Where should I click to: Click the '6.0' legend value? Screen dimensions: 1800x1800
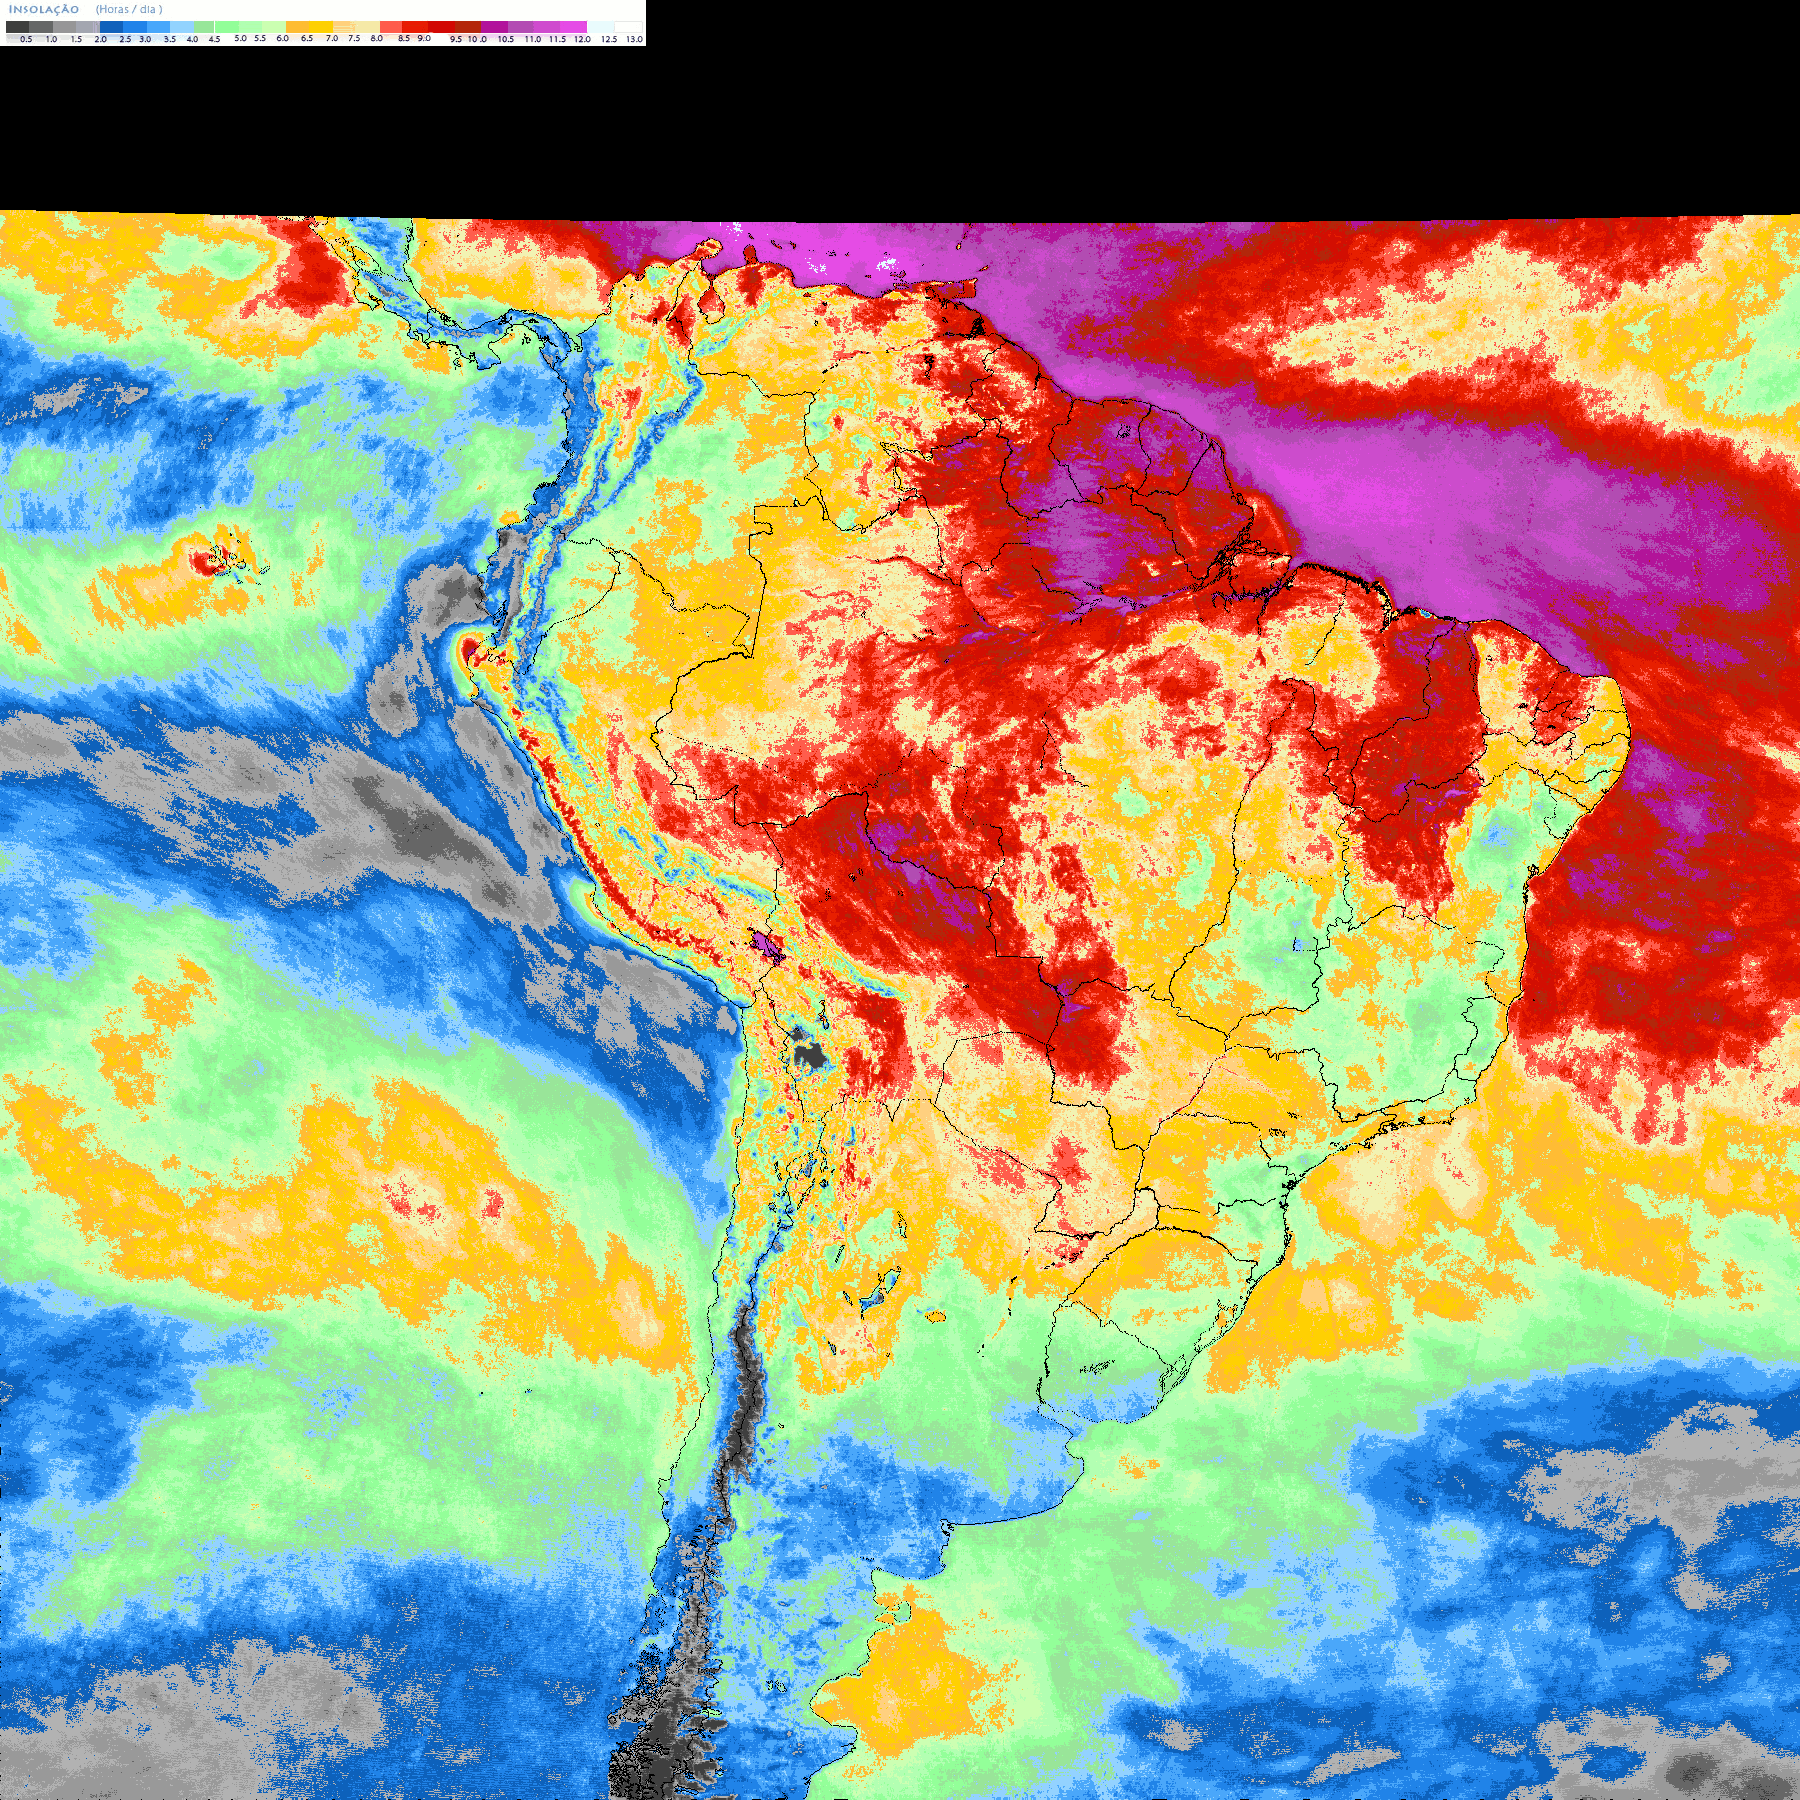coord(283,38)
